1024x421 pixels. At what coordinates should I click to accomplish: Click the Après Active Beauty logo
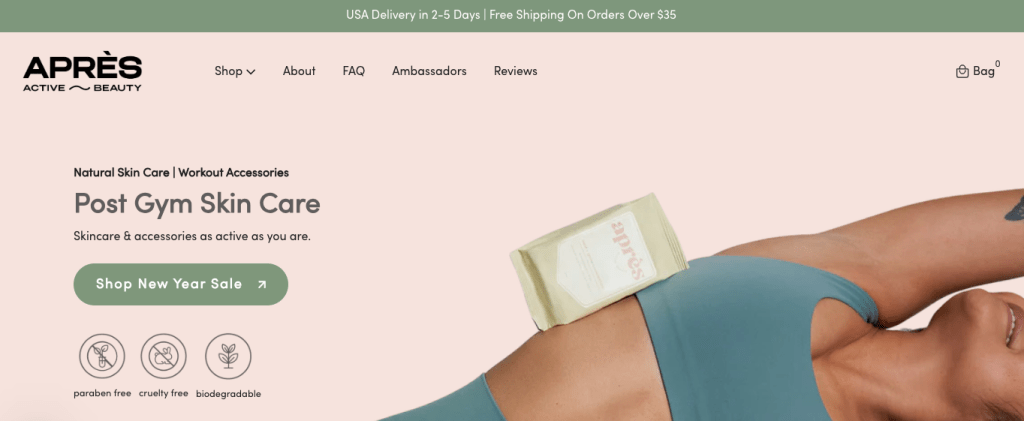click(82, 74)
